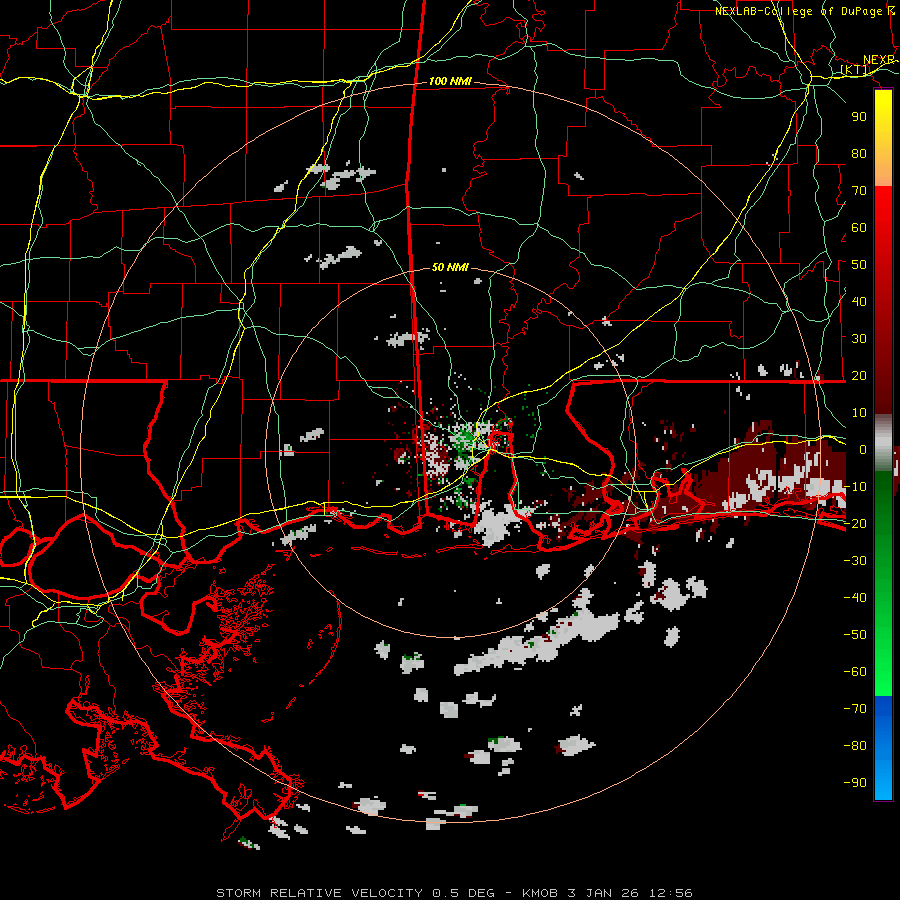900x900 pixels.
Task: Click the -70 value on velocity scale
Action: [x=855, y=709]
